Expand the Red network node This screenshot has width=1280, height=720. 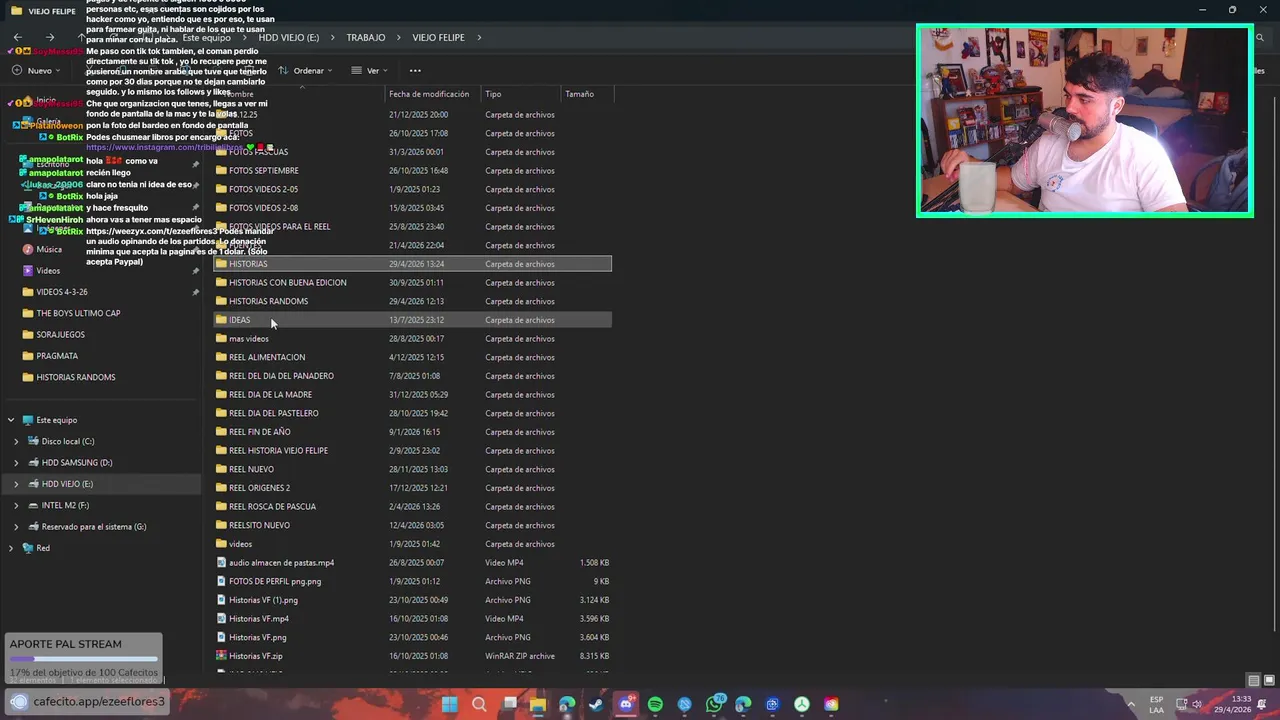tap(11, 548)
